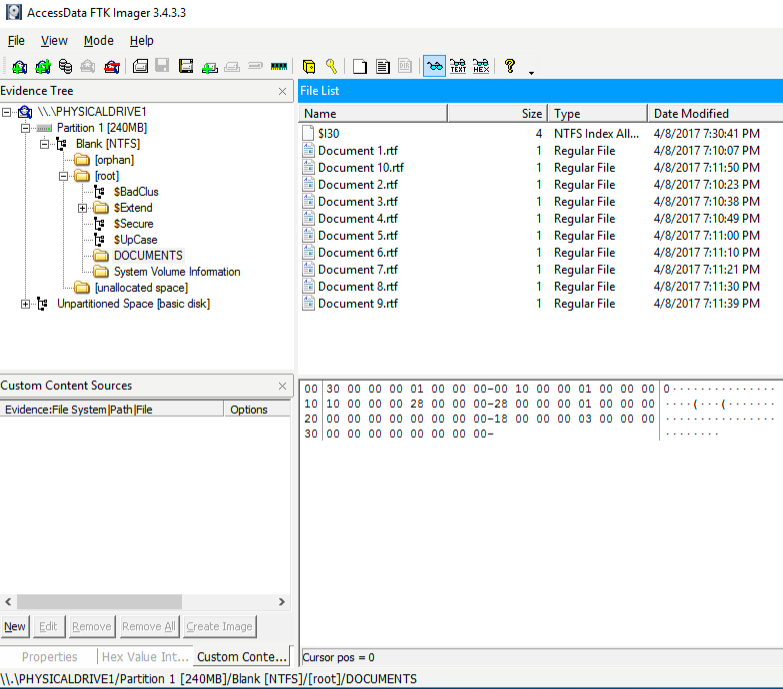Open Image Mounting from the toolbar

click(x=65, y=67)
